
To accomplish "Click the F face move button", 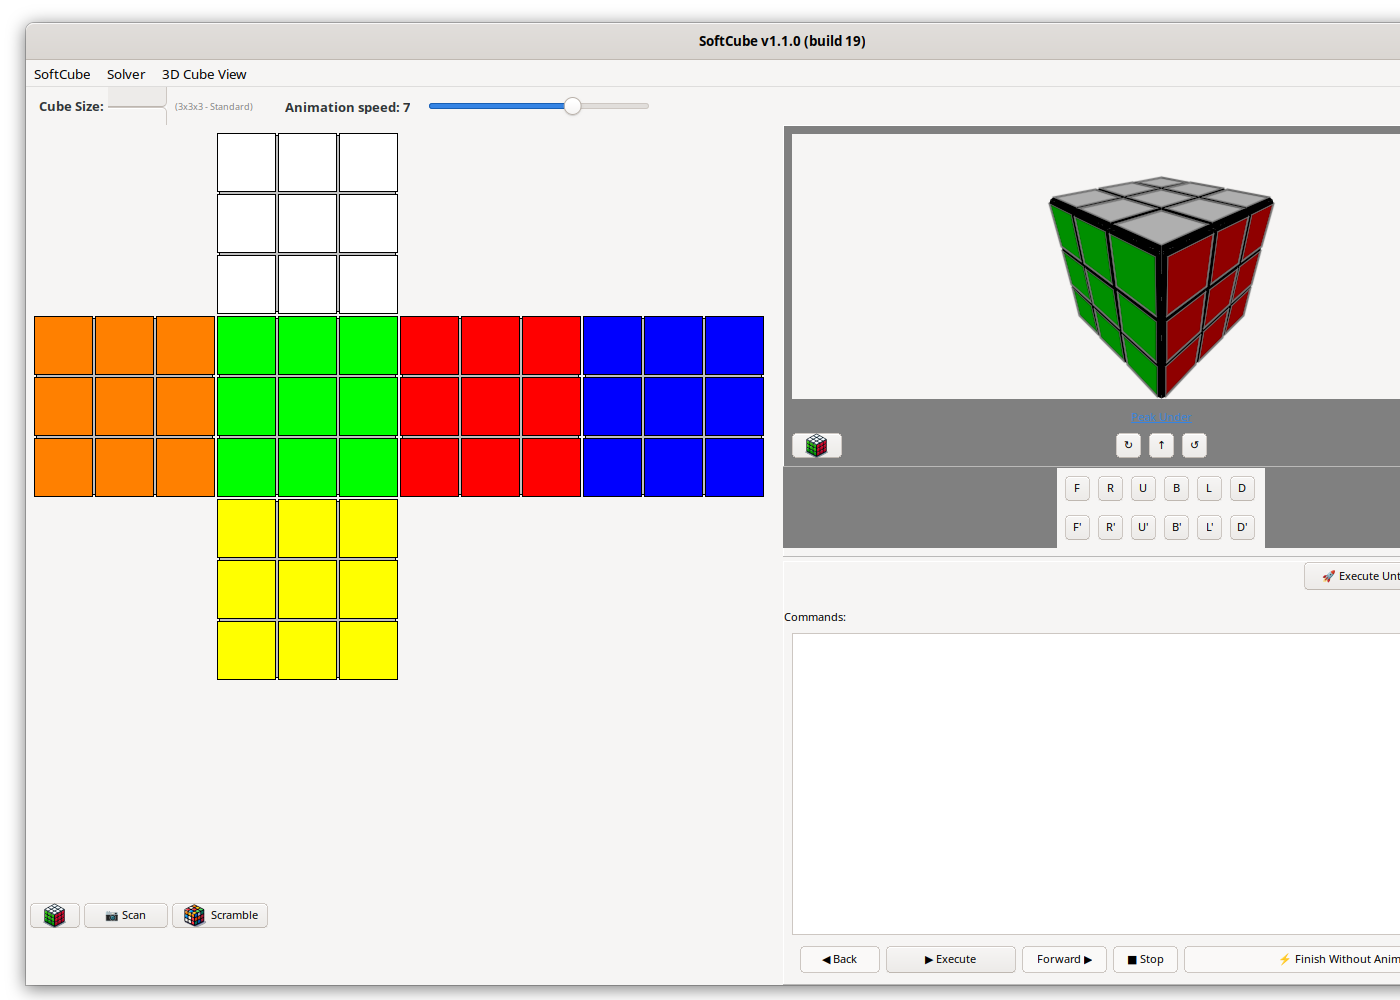I will pyautogui.click(x=1077, y=488).
